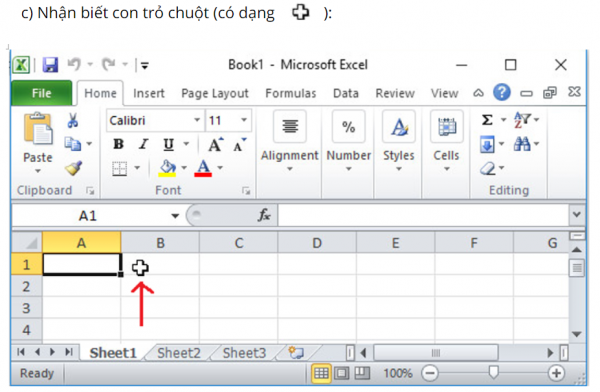Toggle Bold formatting
The height and width of the screenshot is (392, 600).
[x=119, y=144]
